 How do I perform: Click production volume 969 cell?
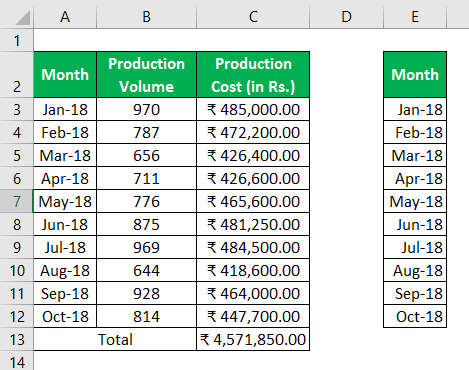147,247
